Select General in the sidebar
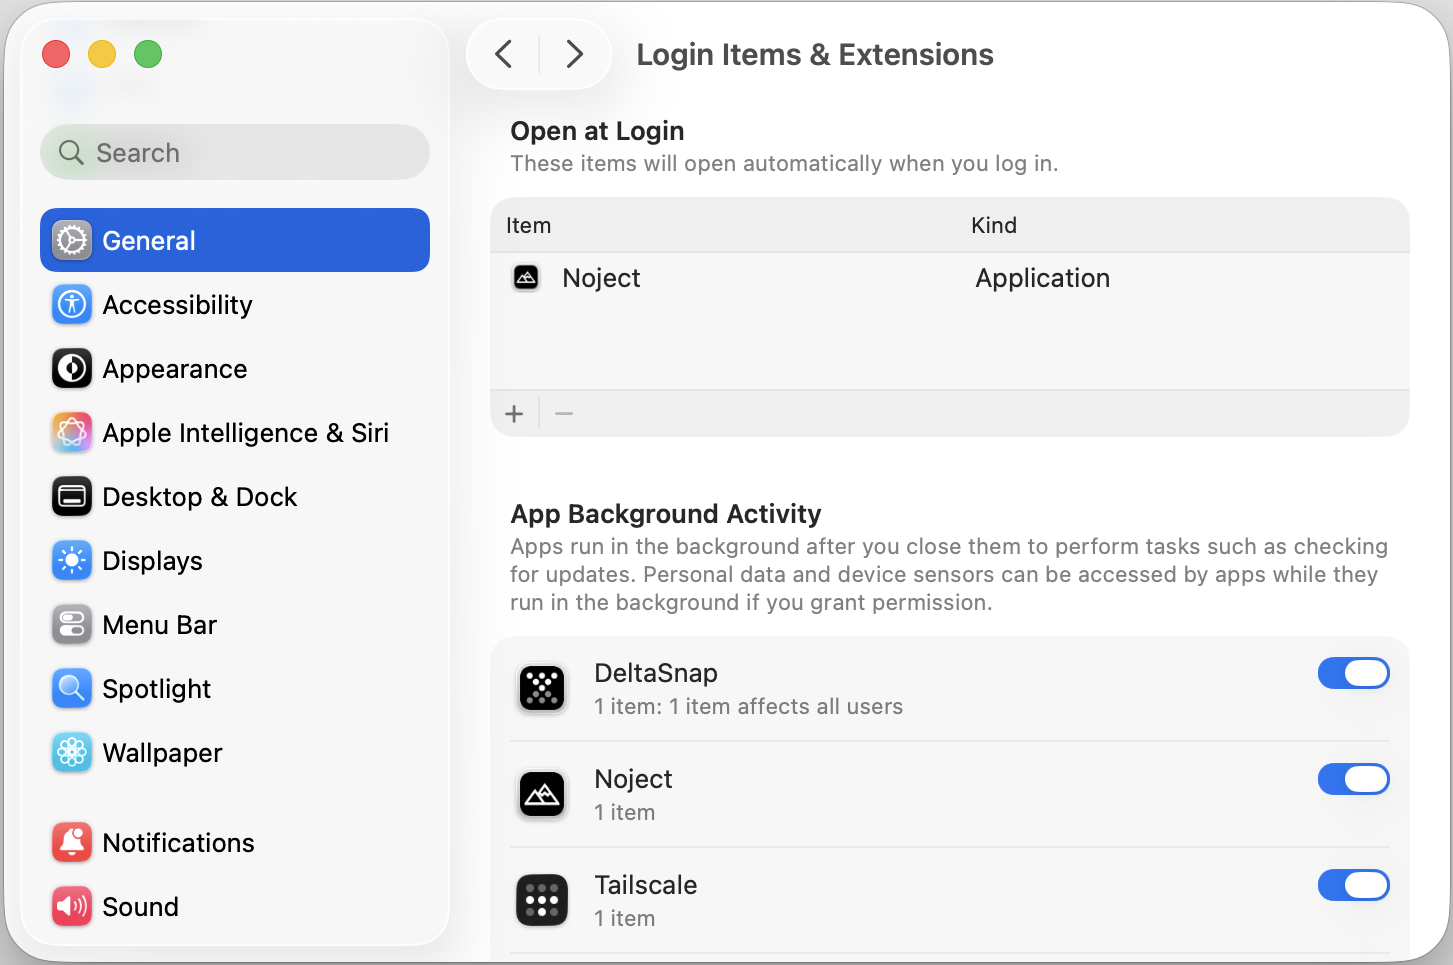The height and width of the screenshot is (965, 1453). (x=235, y=240)
